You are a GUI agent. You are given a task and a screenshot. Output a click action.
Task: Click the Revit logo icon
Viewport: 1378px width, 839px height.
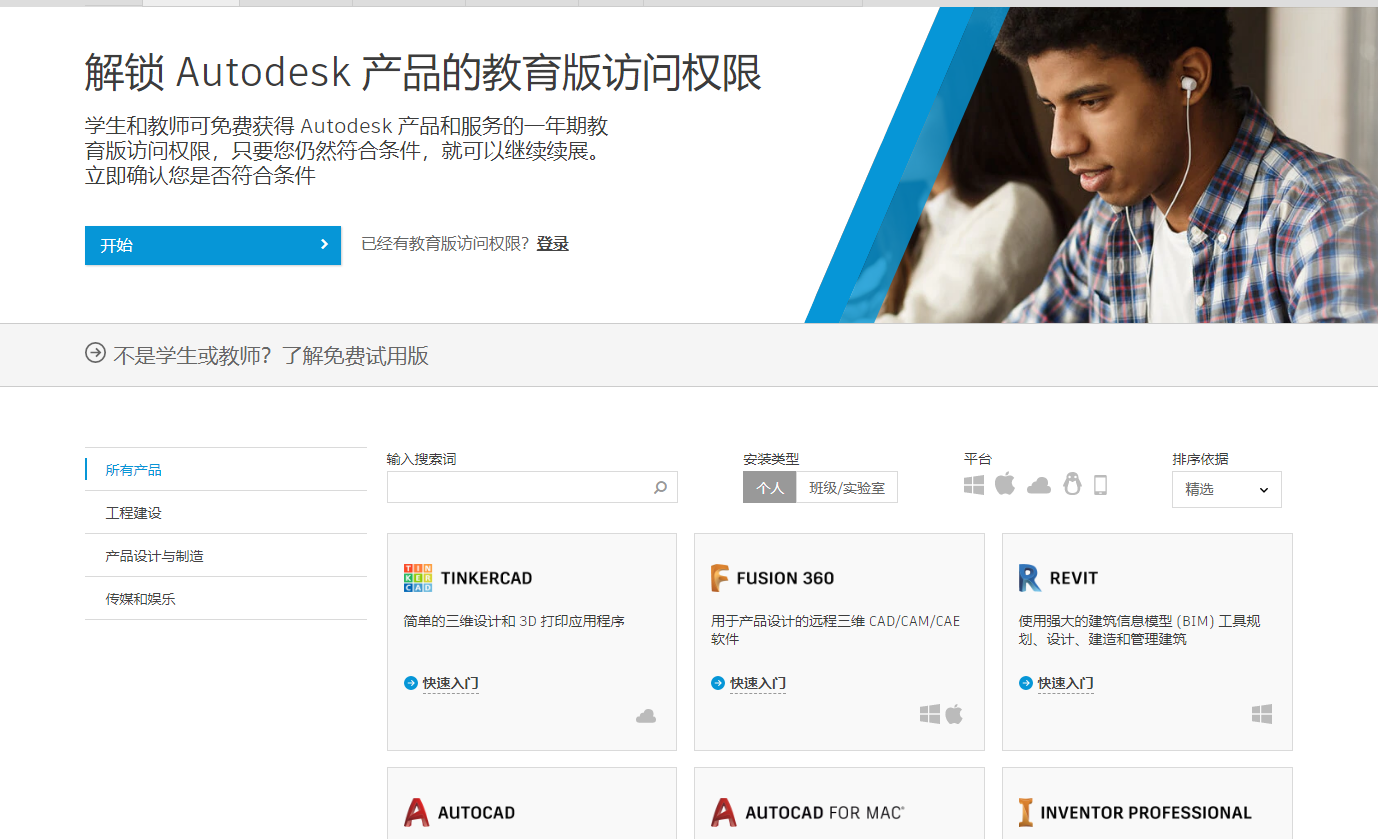click(1029, 578)
